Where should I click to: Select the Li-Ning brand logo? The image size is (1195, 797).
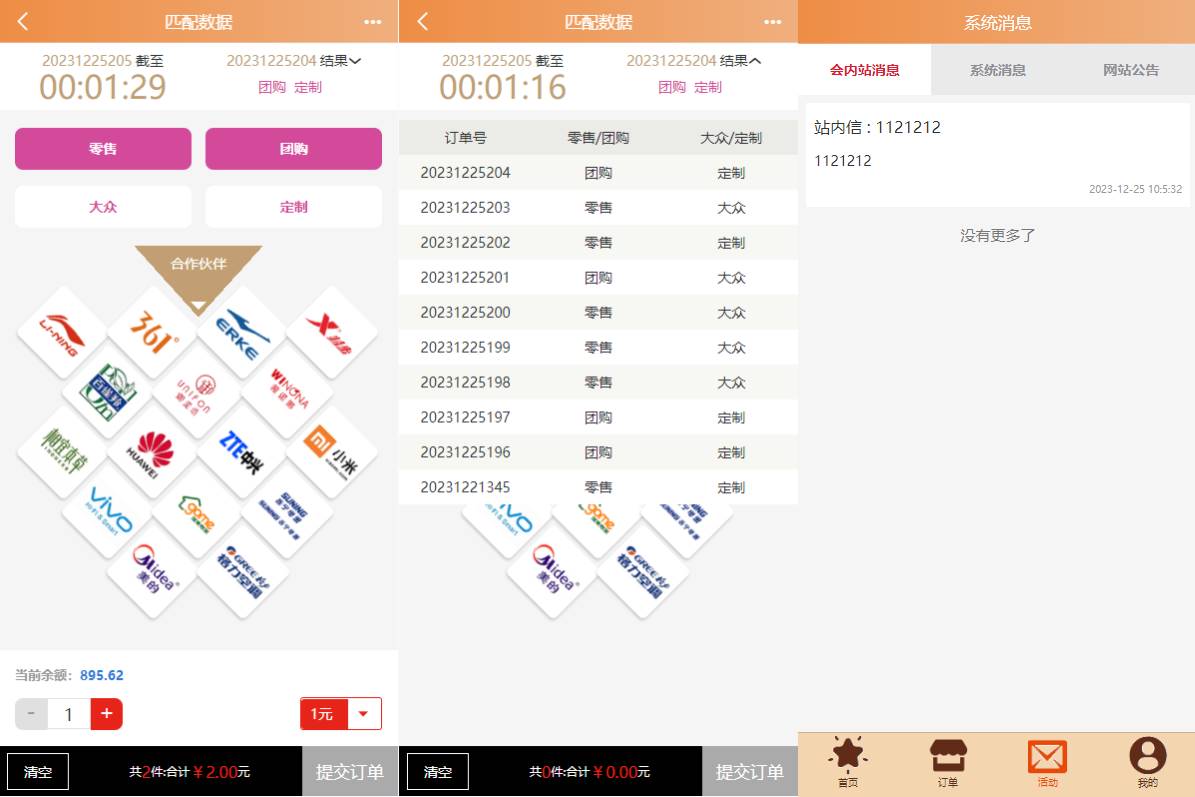[62, 332]
